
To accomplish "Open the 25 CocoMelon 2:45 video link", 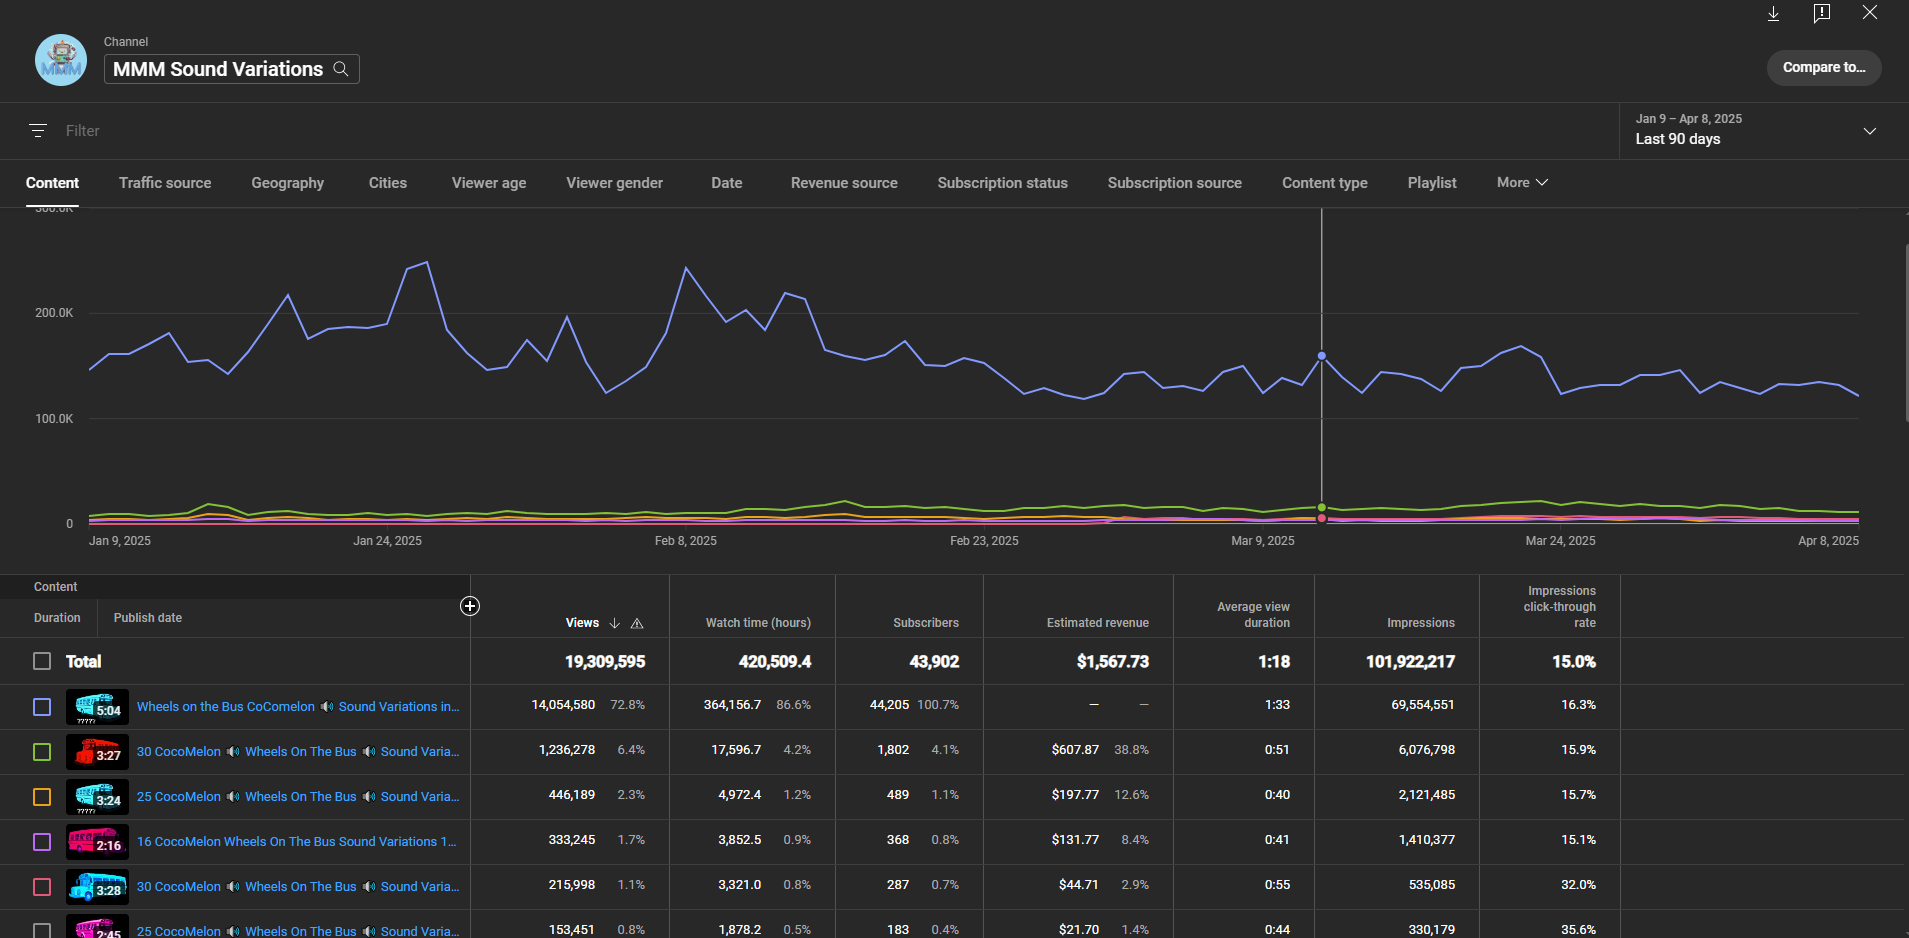I will click(x=298, y=930).
